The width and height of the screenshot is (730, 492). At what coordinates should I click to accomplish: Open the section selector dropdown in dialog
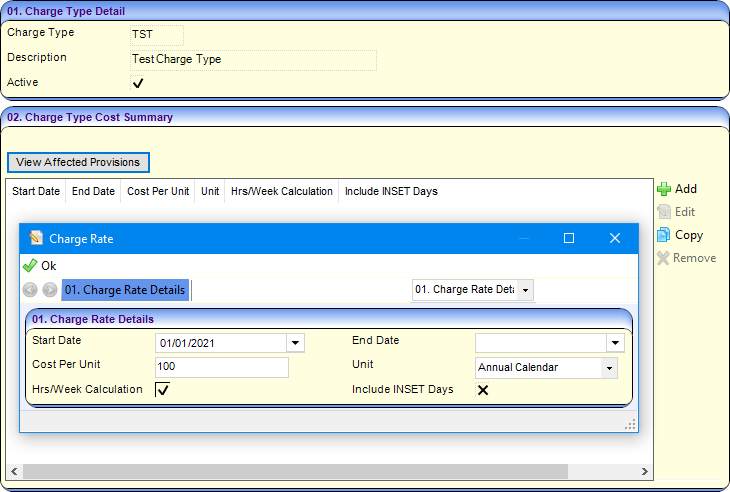526,290
